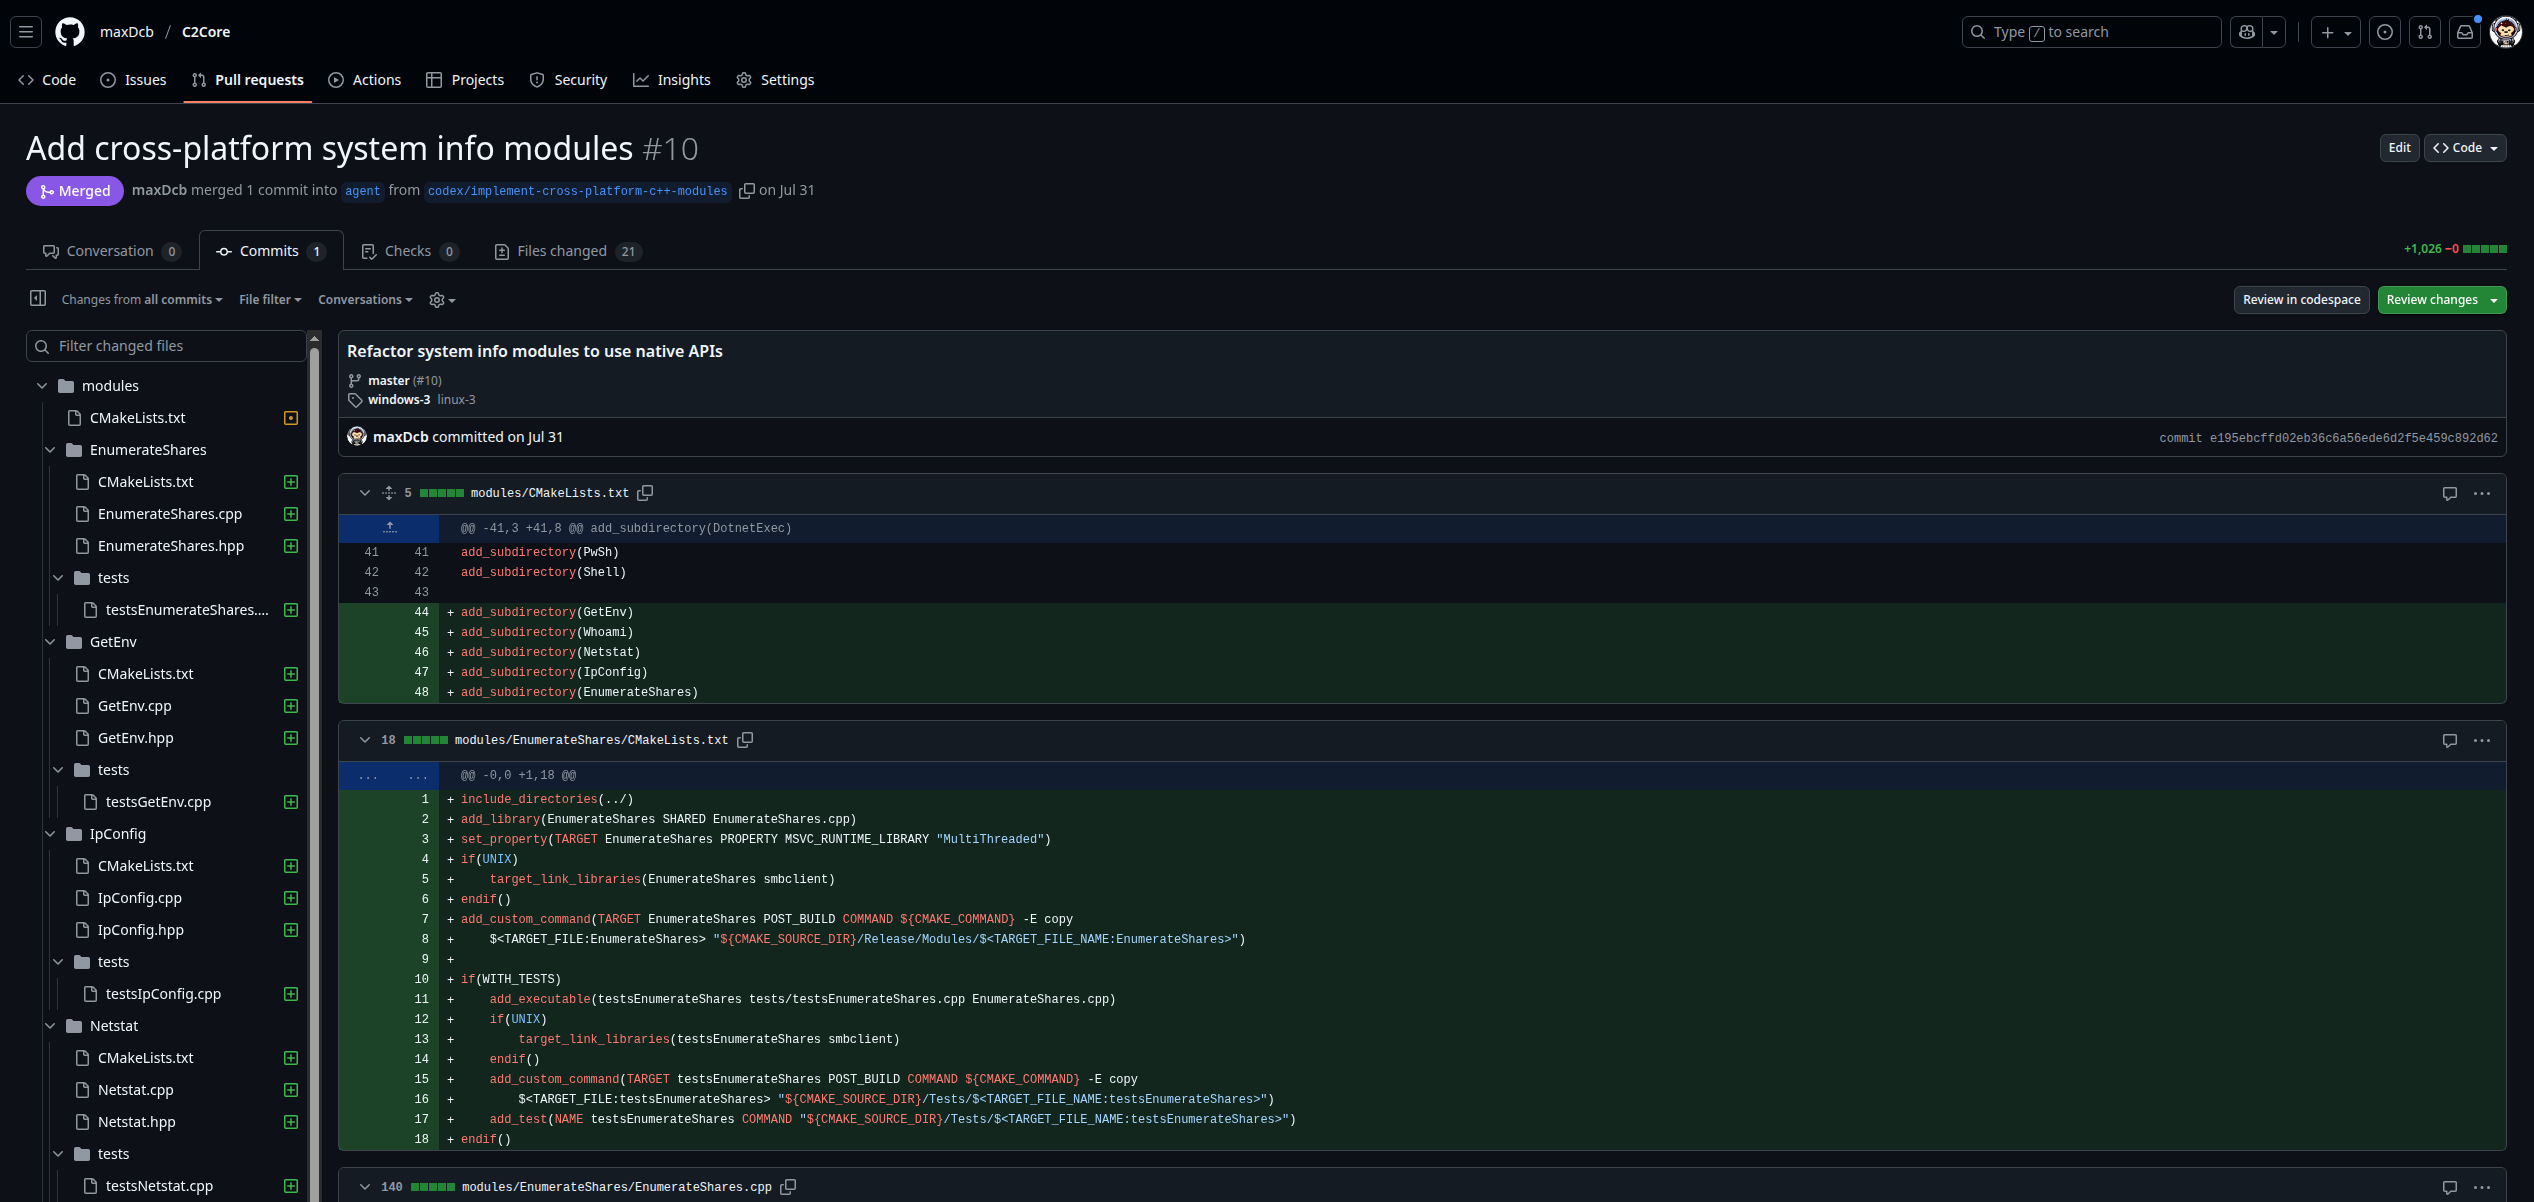Expand all lines in modules/CMakeLists.txt
The image size is (2534, 1202).
(x=389, y=493)
